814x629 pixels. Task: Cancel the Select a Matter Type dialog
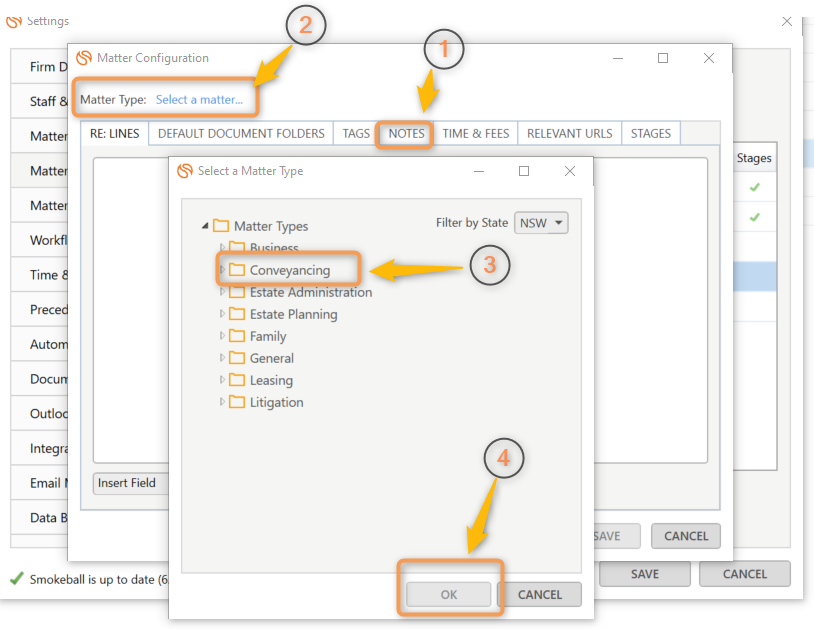click(540, 594)
